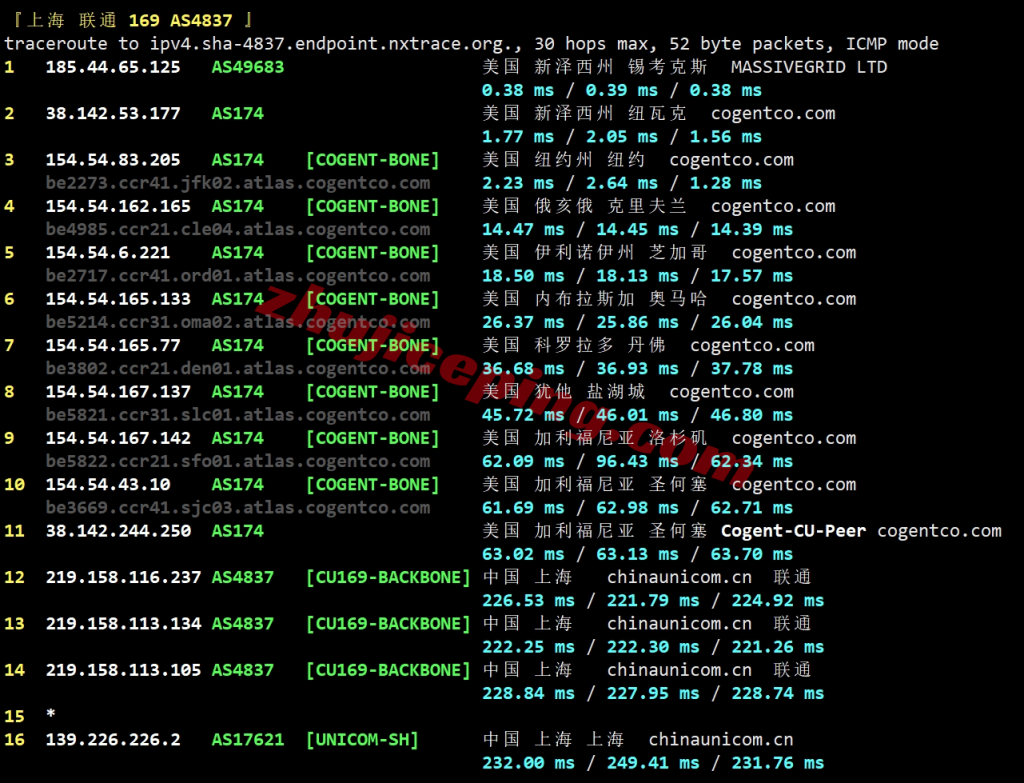This screenshot has height=783, width=1024.
Task: Click IP address 139.226.226.2
Action: pyautogui.click(x=113, y=740)
